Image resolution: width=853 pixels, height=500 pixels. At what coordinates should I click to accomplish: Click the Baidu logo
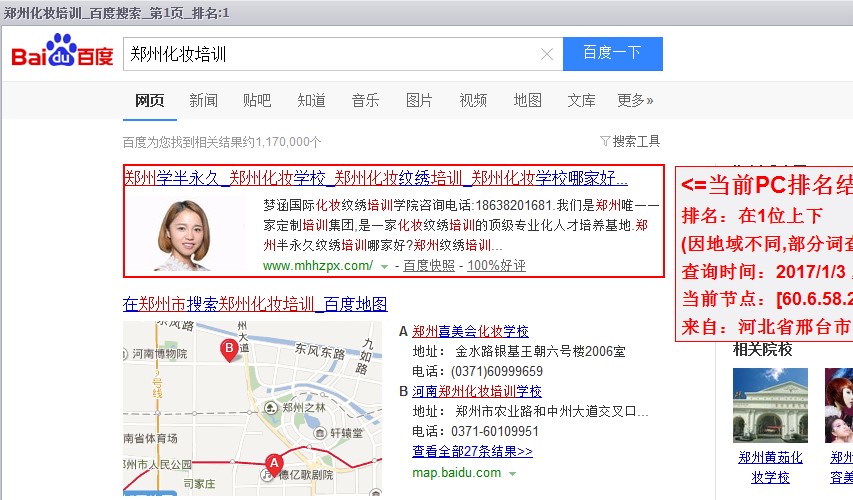point(62,54)
